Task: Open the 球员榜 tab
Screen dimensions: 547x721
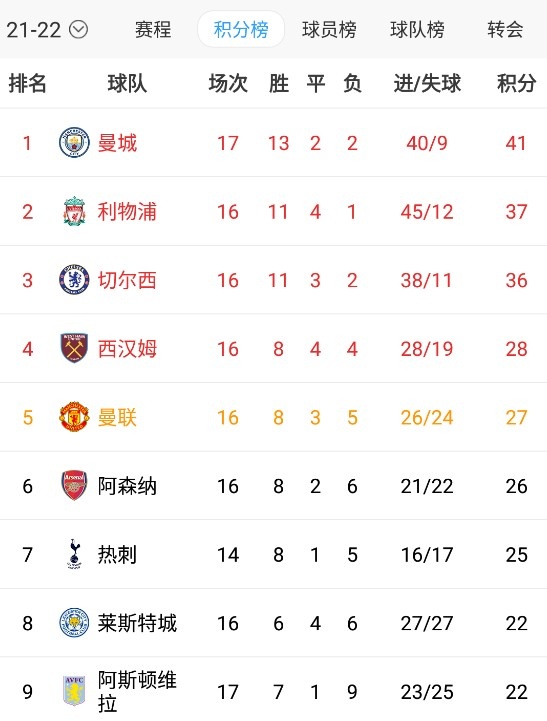Action: (329, 30)
